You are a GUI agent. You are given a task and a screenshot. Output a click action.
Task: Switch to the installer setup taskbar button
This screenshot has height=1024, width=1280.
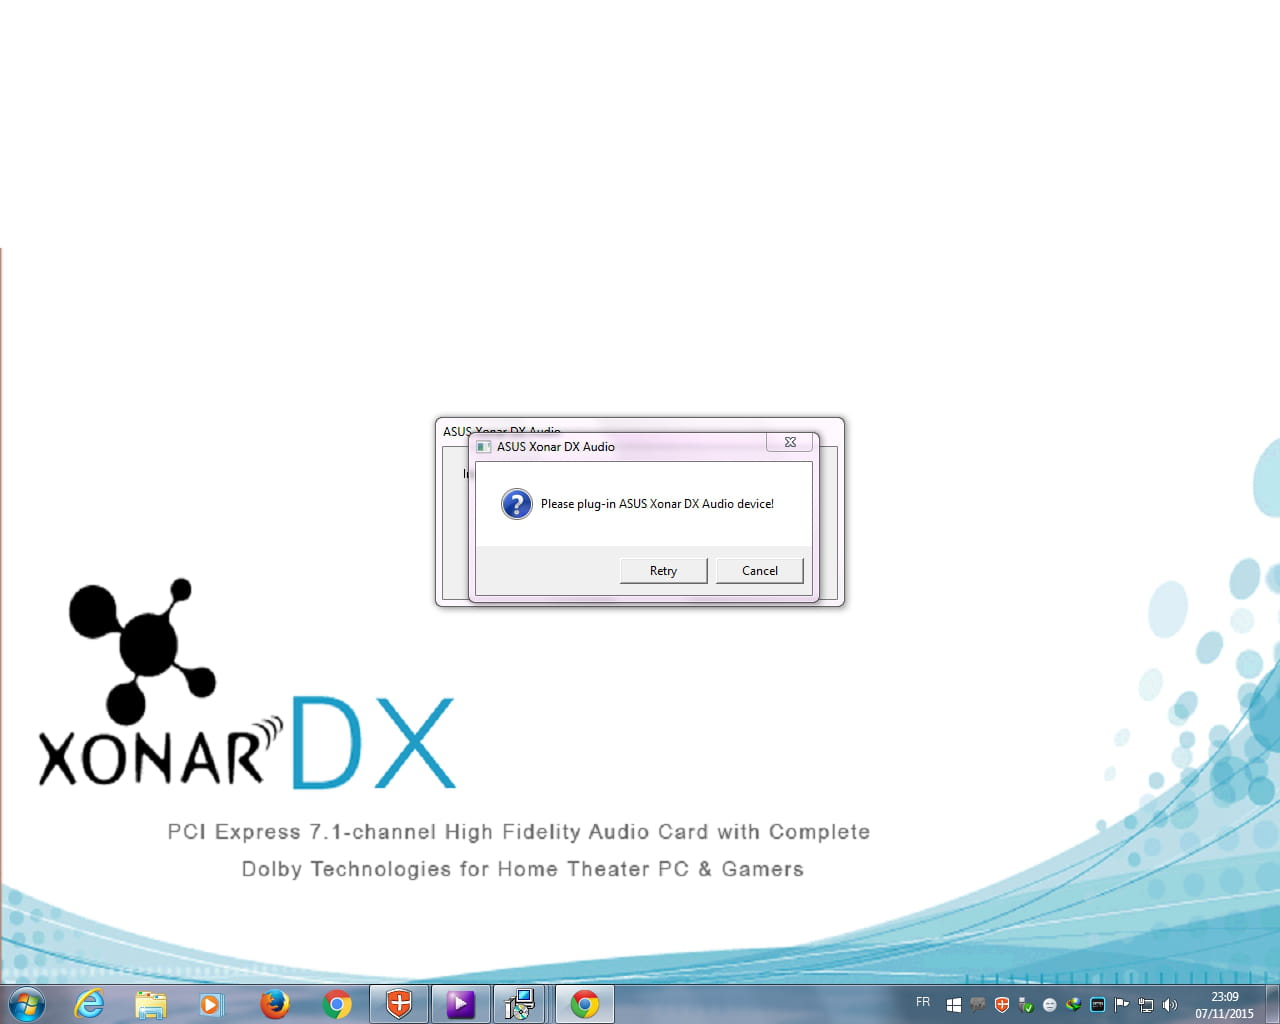click(x=519, y=1004)
